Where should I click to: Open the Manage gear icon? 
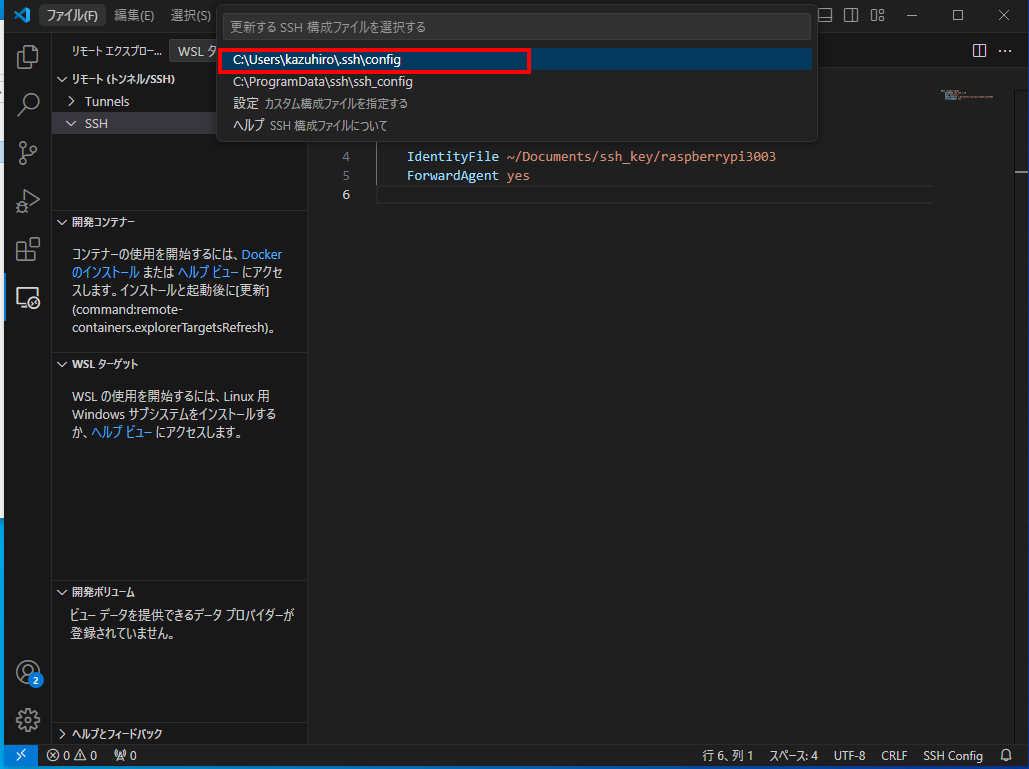(x=28, y=719)
